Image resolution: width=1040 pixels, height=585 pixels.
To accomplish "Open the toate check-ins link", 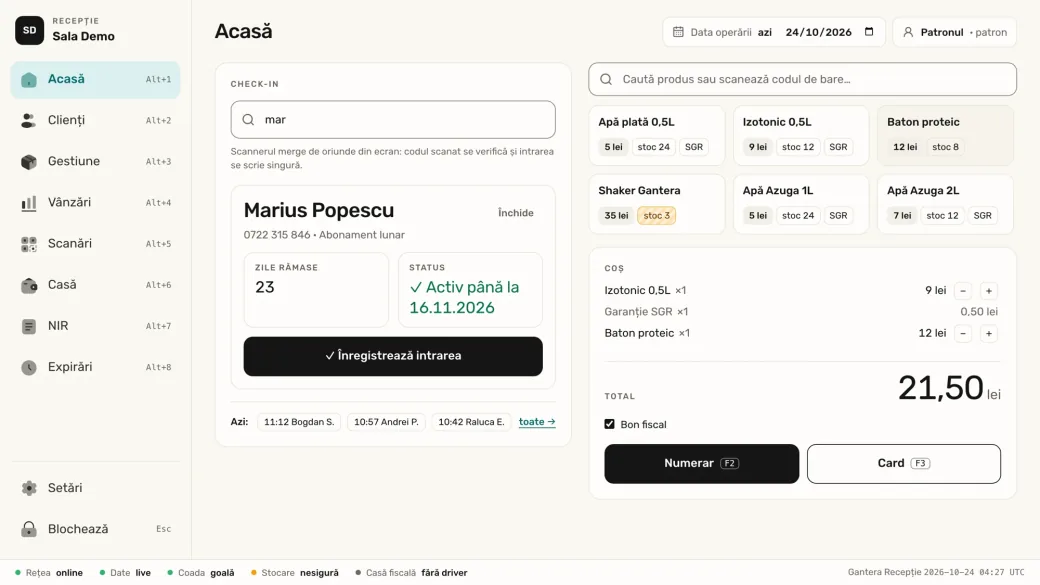I will [537, 422].
